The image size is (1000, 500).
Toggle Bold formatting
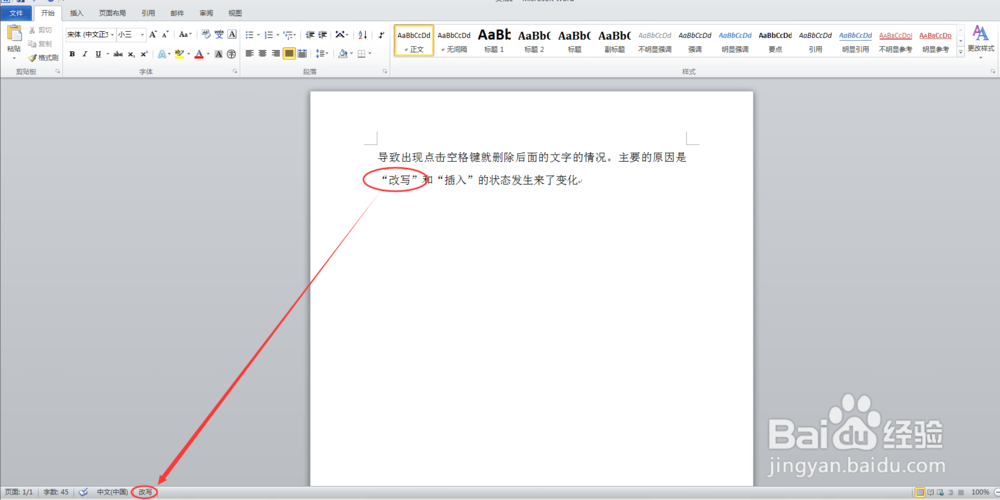72,54
